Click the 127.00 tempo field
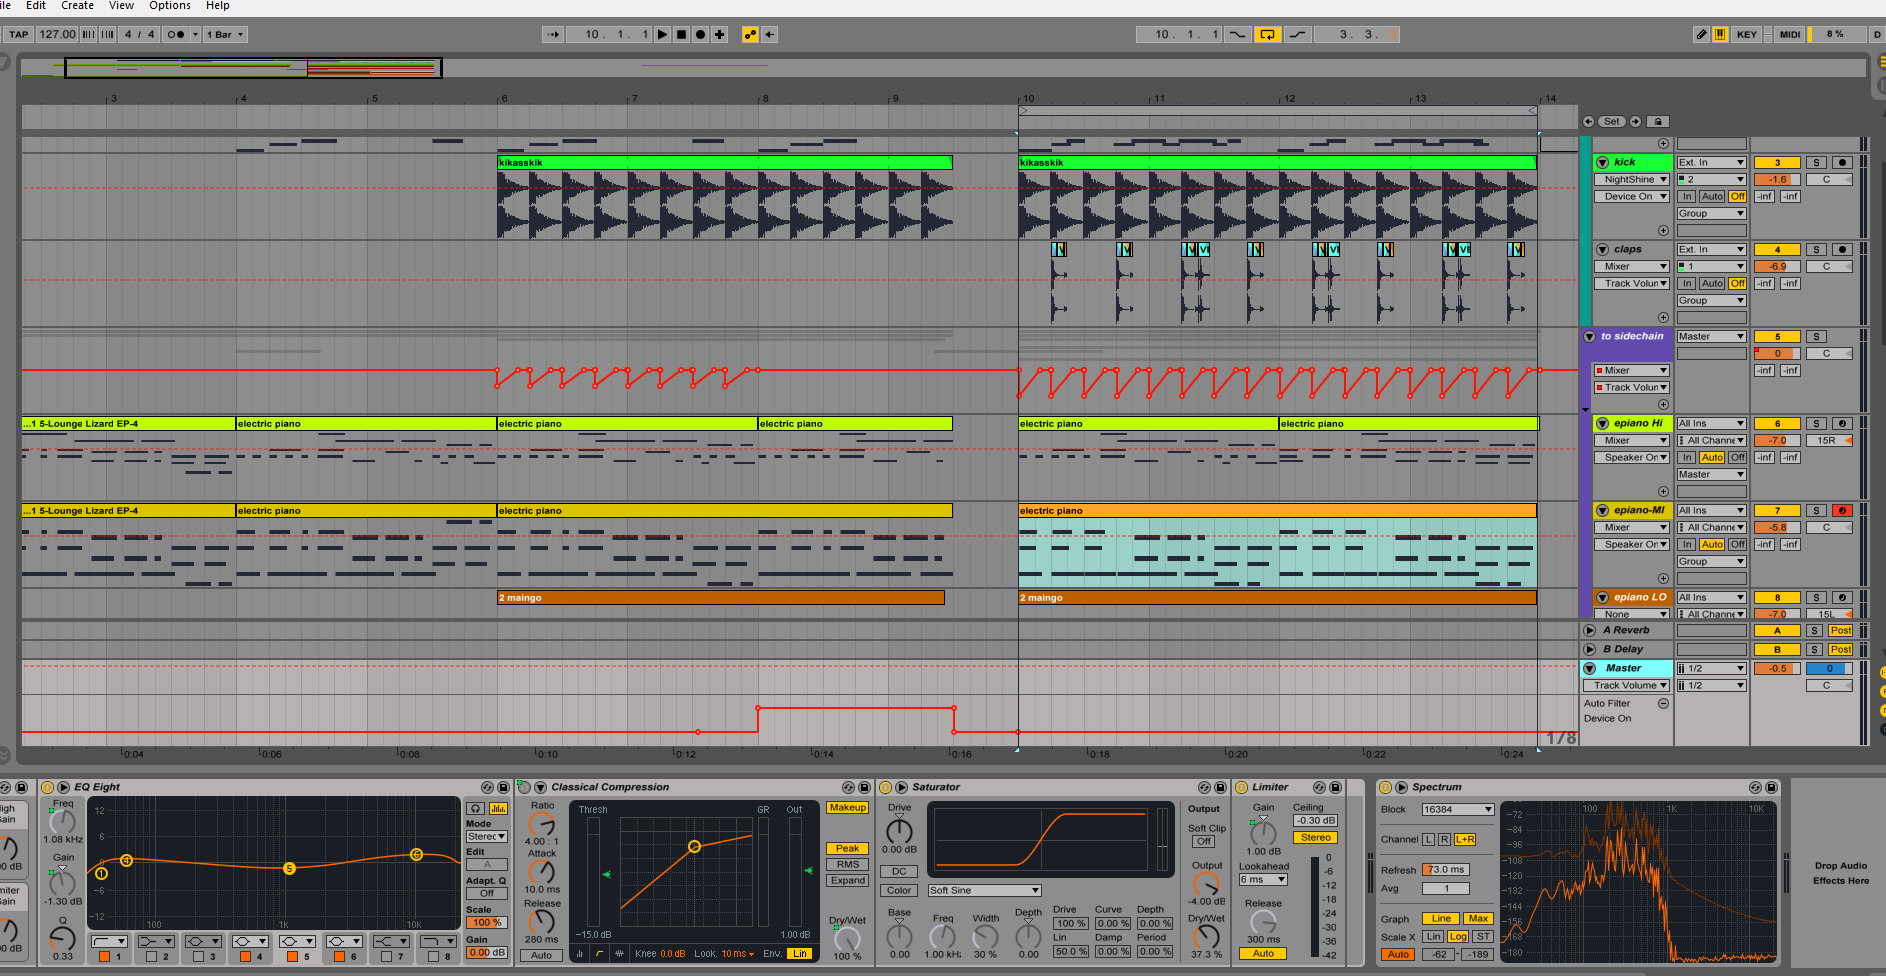 57,34
